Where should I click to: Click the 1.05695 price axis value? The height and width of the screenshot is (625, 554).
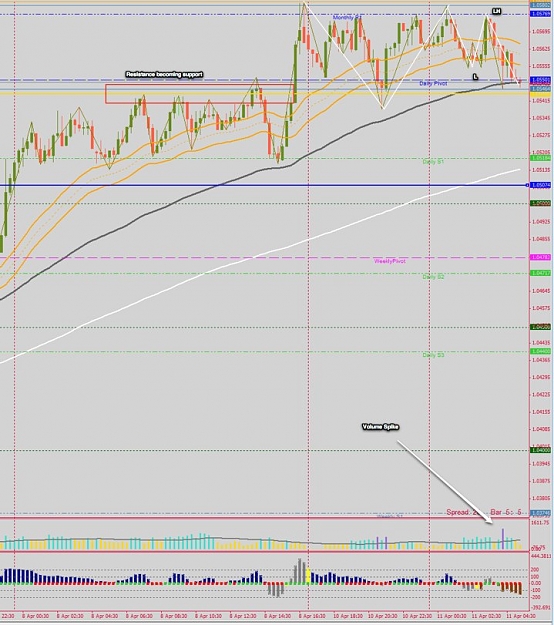pyautogui.click(x=541, y=31)
